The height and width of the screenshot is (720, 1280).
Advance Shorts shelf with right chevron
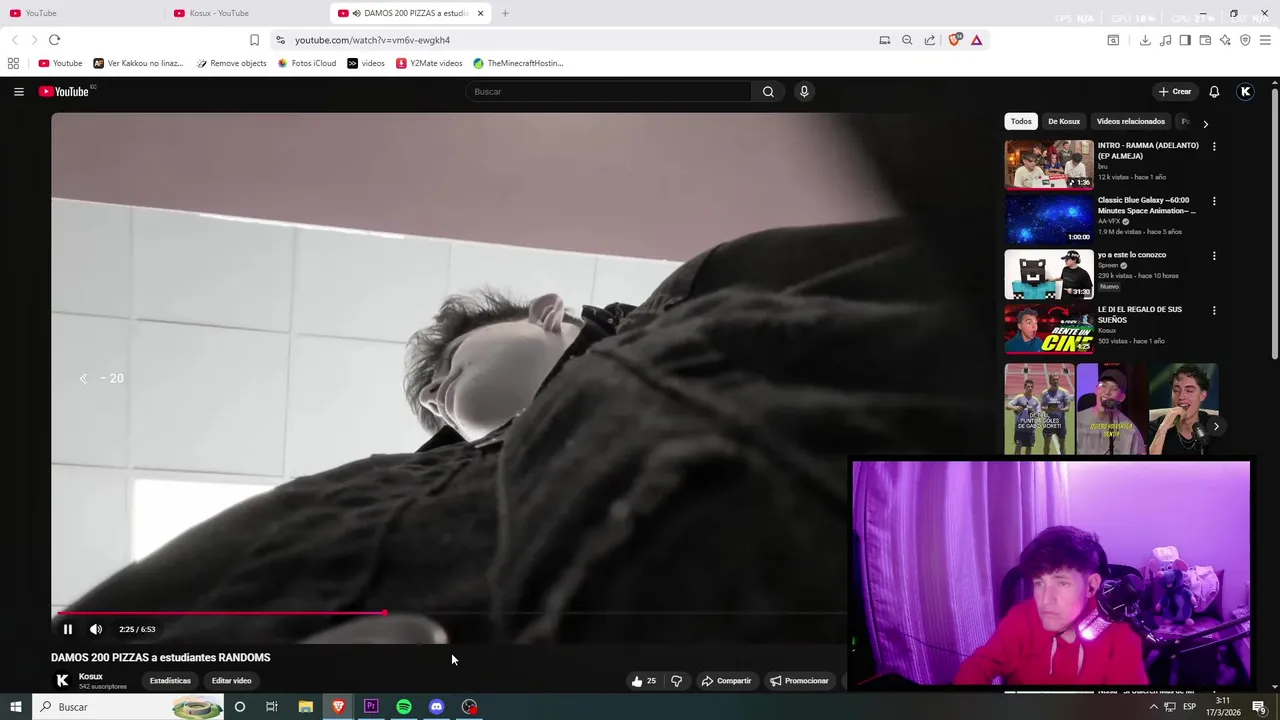tap(1216, 426)
